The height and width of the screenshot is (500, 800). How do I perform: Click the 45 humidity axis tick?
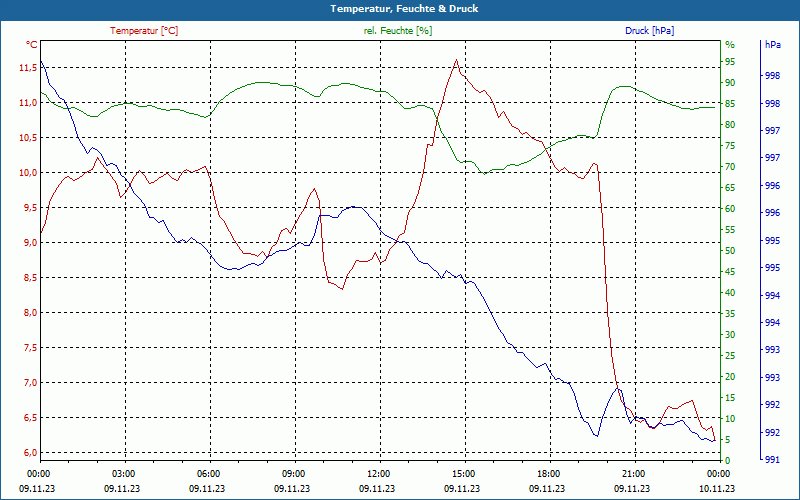coord(730,272)
